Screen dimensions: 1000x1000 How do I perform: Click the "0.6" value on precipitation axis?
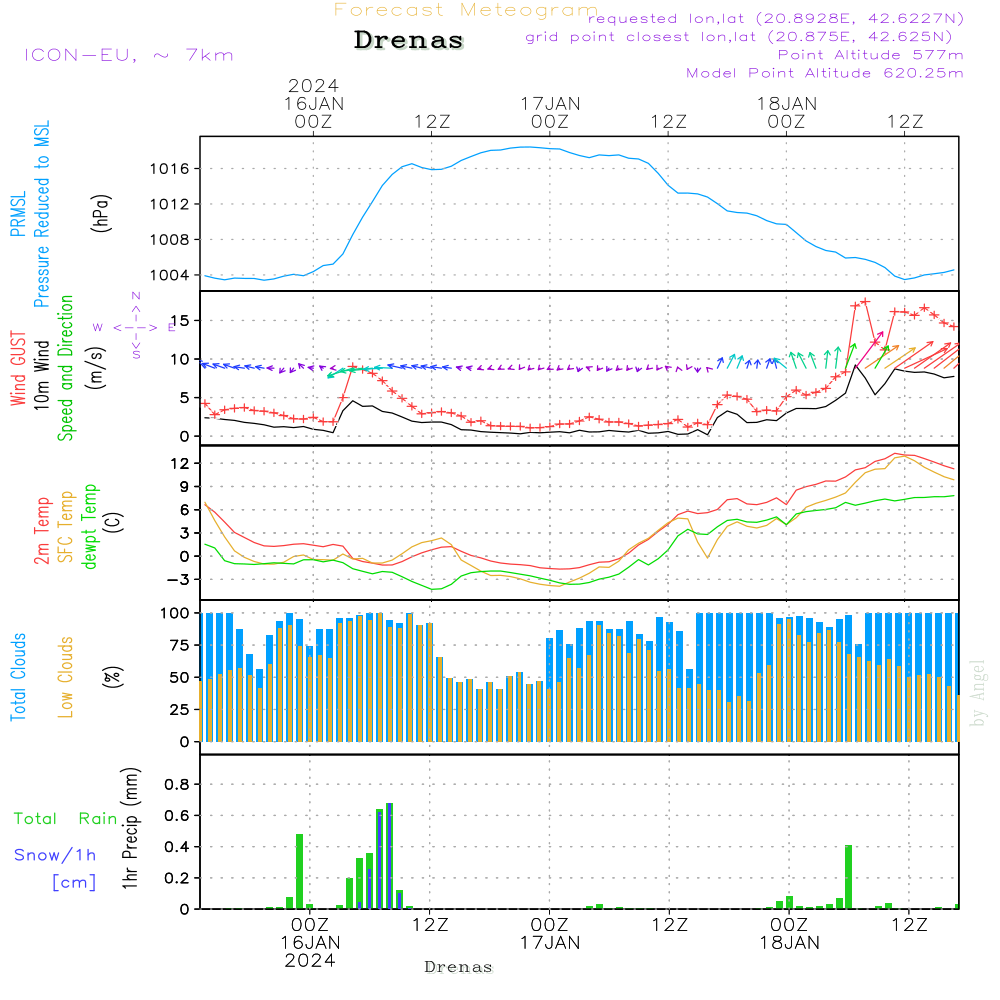177,816
